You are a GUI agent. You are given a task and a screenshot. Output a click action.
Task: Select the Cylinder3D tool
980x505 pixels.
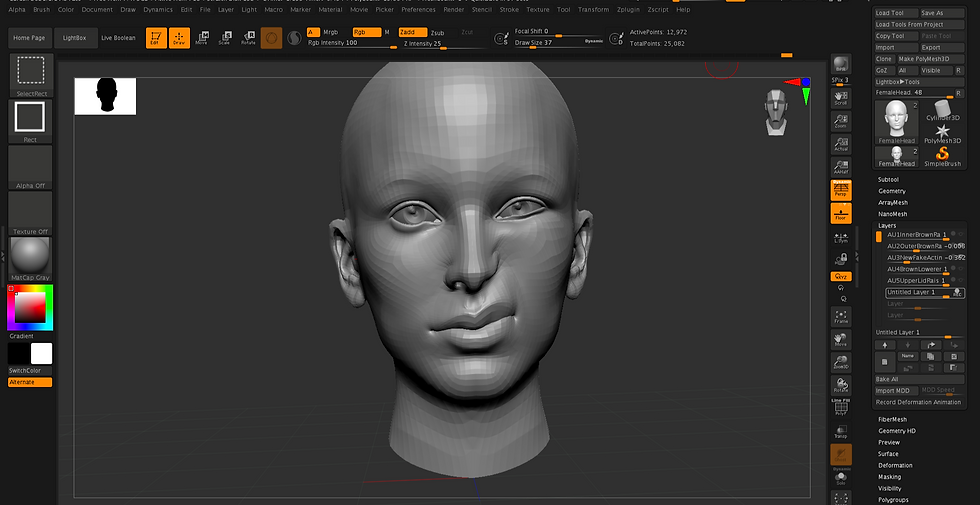[x=942, y=111]
